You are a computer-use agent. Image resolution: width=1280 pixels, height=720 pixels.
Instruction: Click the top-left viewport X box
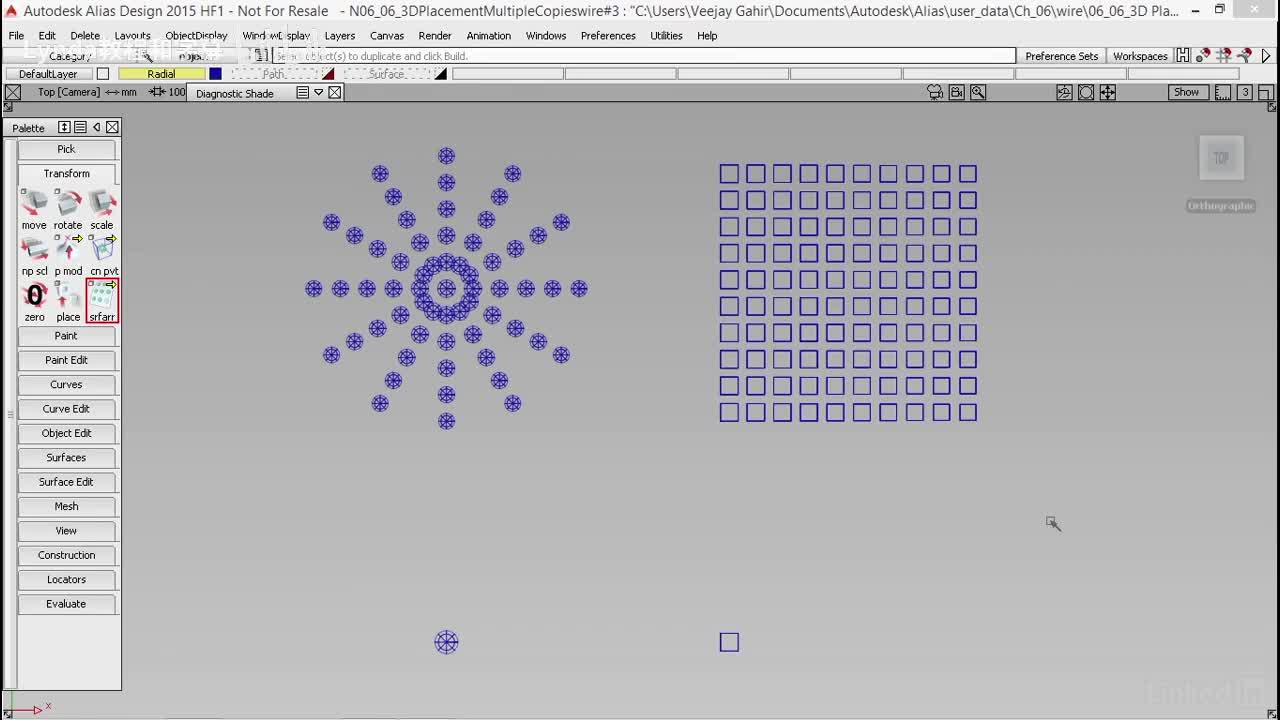(x=12, y=92)
